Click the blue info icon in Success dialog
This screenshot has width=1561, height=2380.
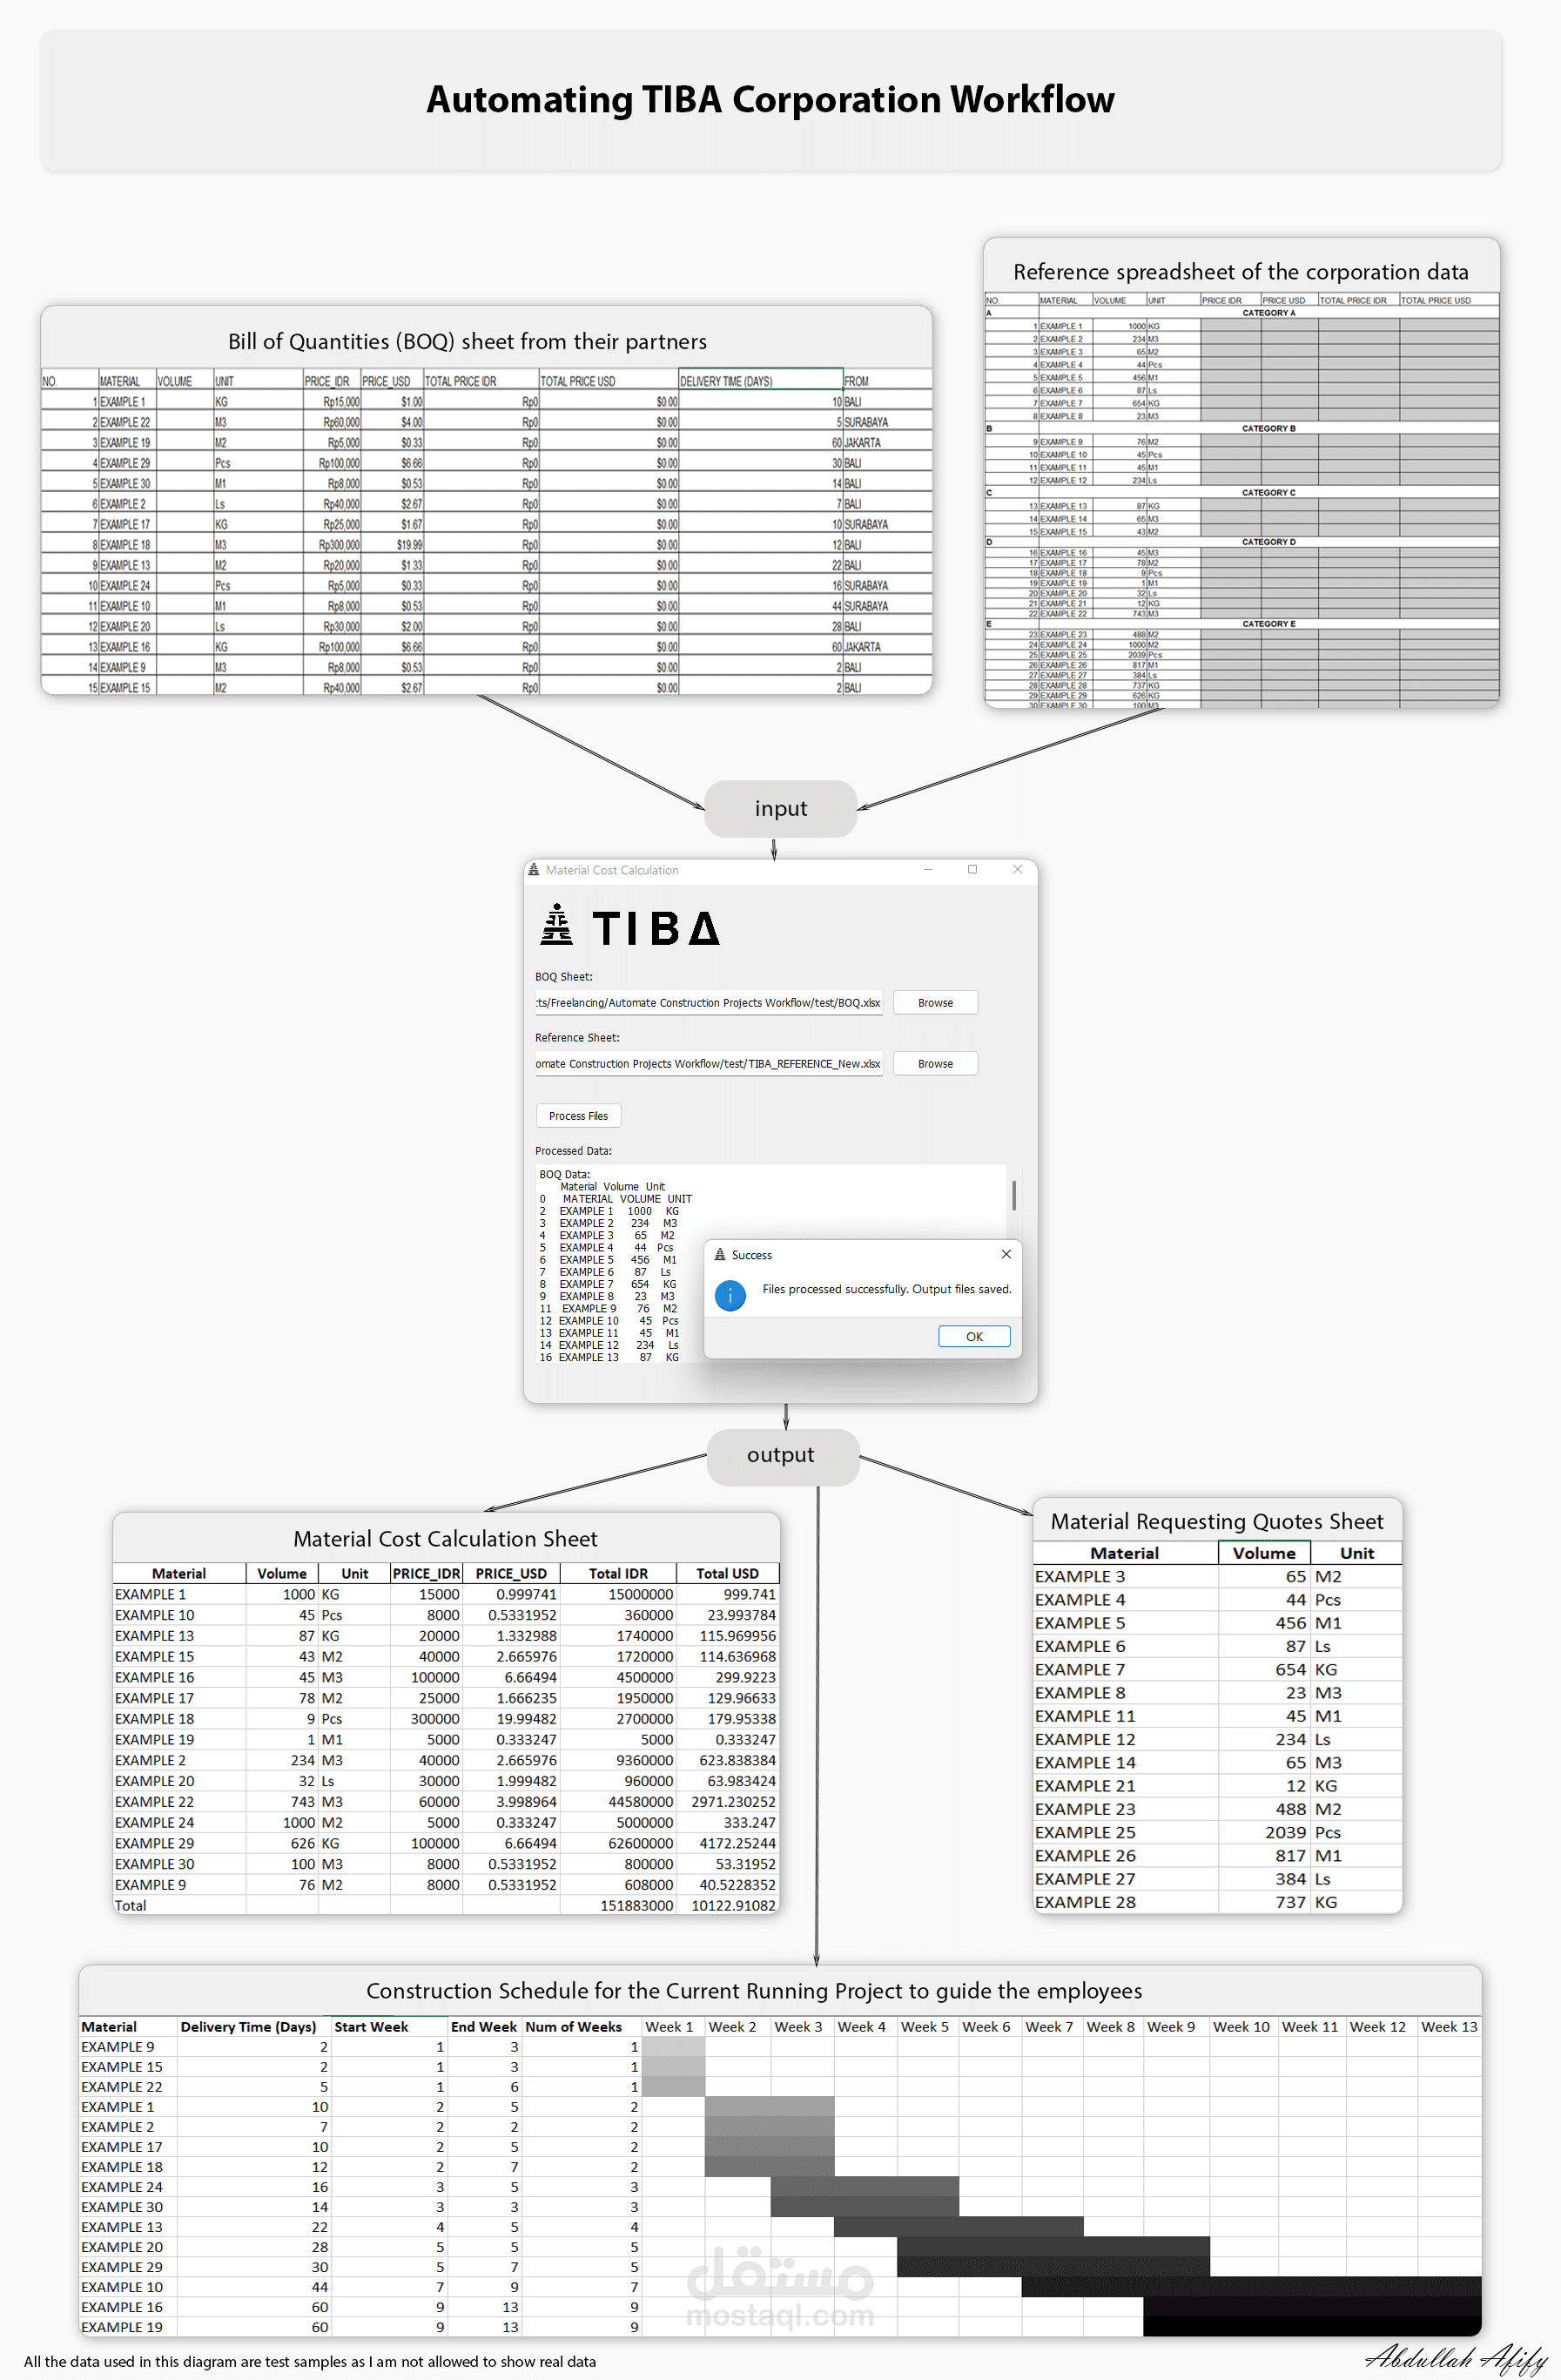[x=730, y=1295]
